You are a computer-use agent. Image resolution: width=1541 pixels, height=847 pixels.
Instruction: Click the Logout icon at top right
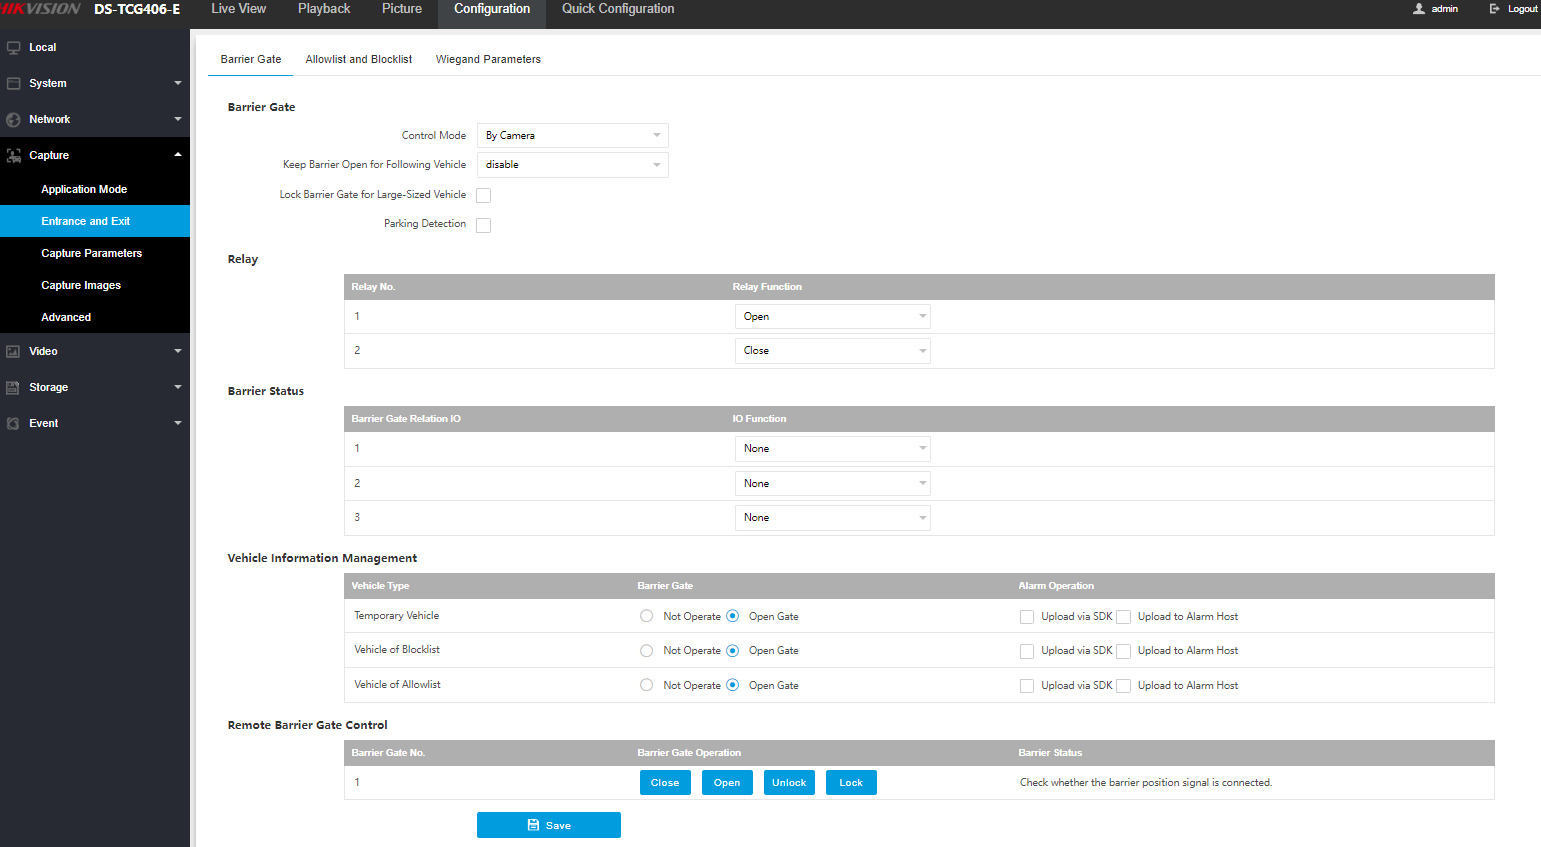(x=1495, y=9)
